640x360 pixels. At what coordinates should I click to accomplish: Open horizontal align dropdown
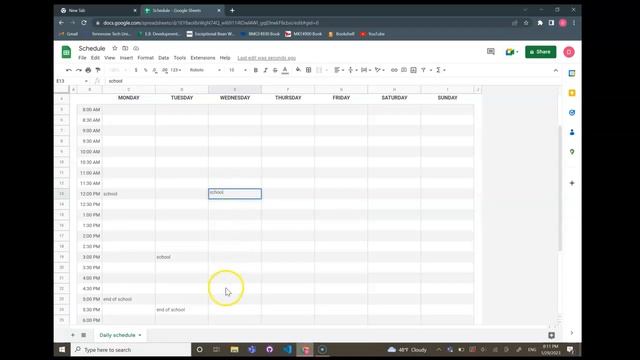click(x=339, y=70)
